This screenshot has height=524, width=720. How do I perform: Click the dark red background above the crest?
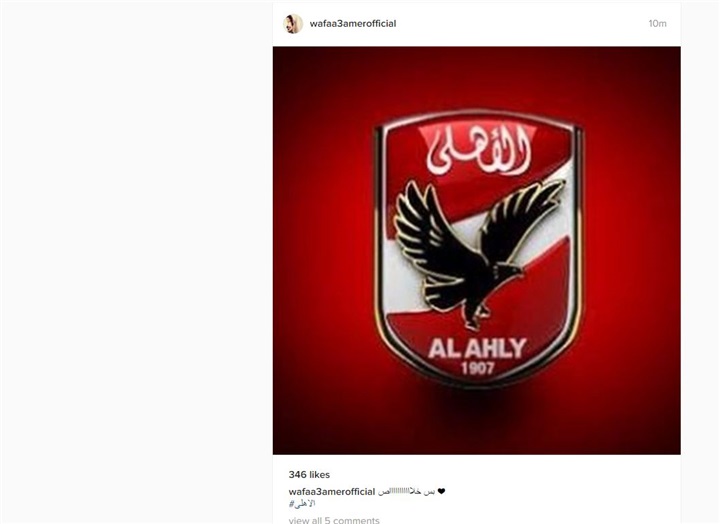(x=477, y=76)
